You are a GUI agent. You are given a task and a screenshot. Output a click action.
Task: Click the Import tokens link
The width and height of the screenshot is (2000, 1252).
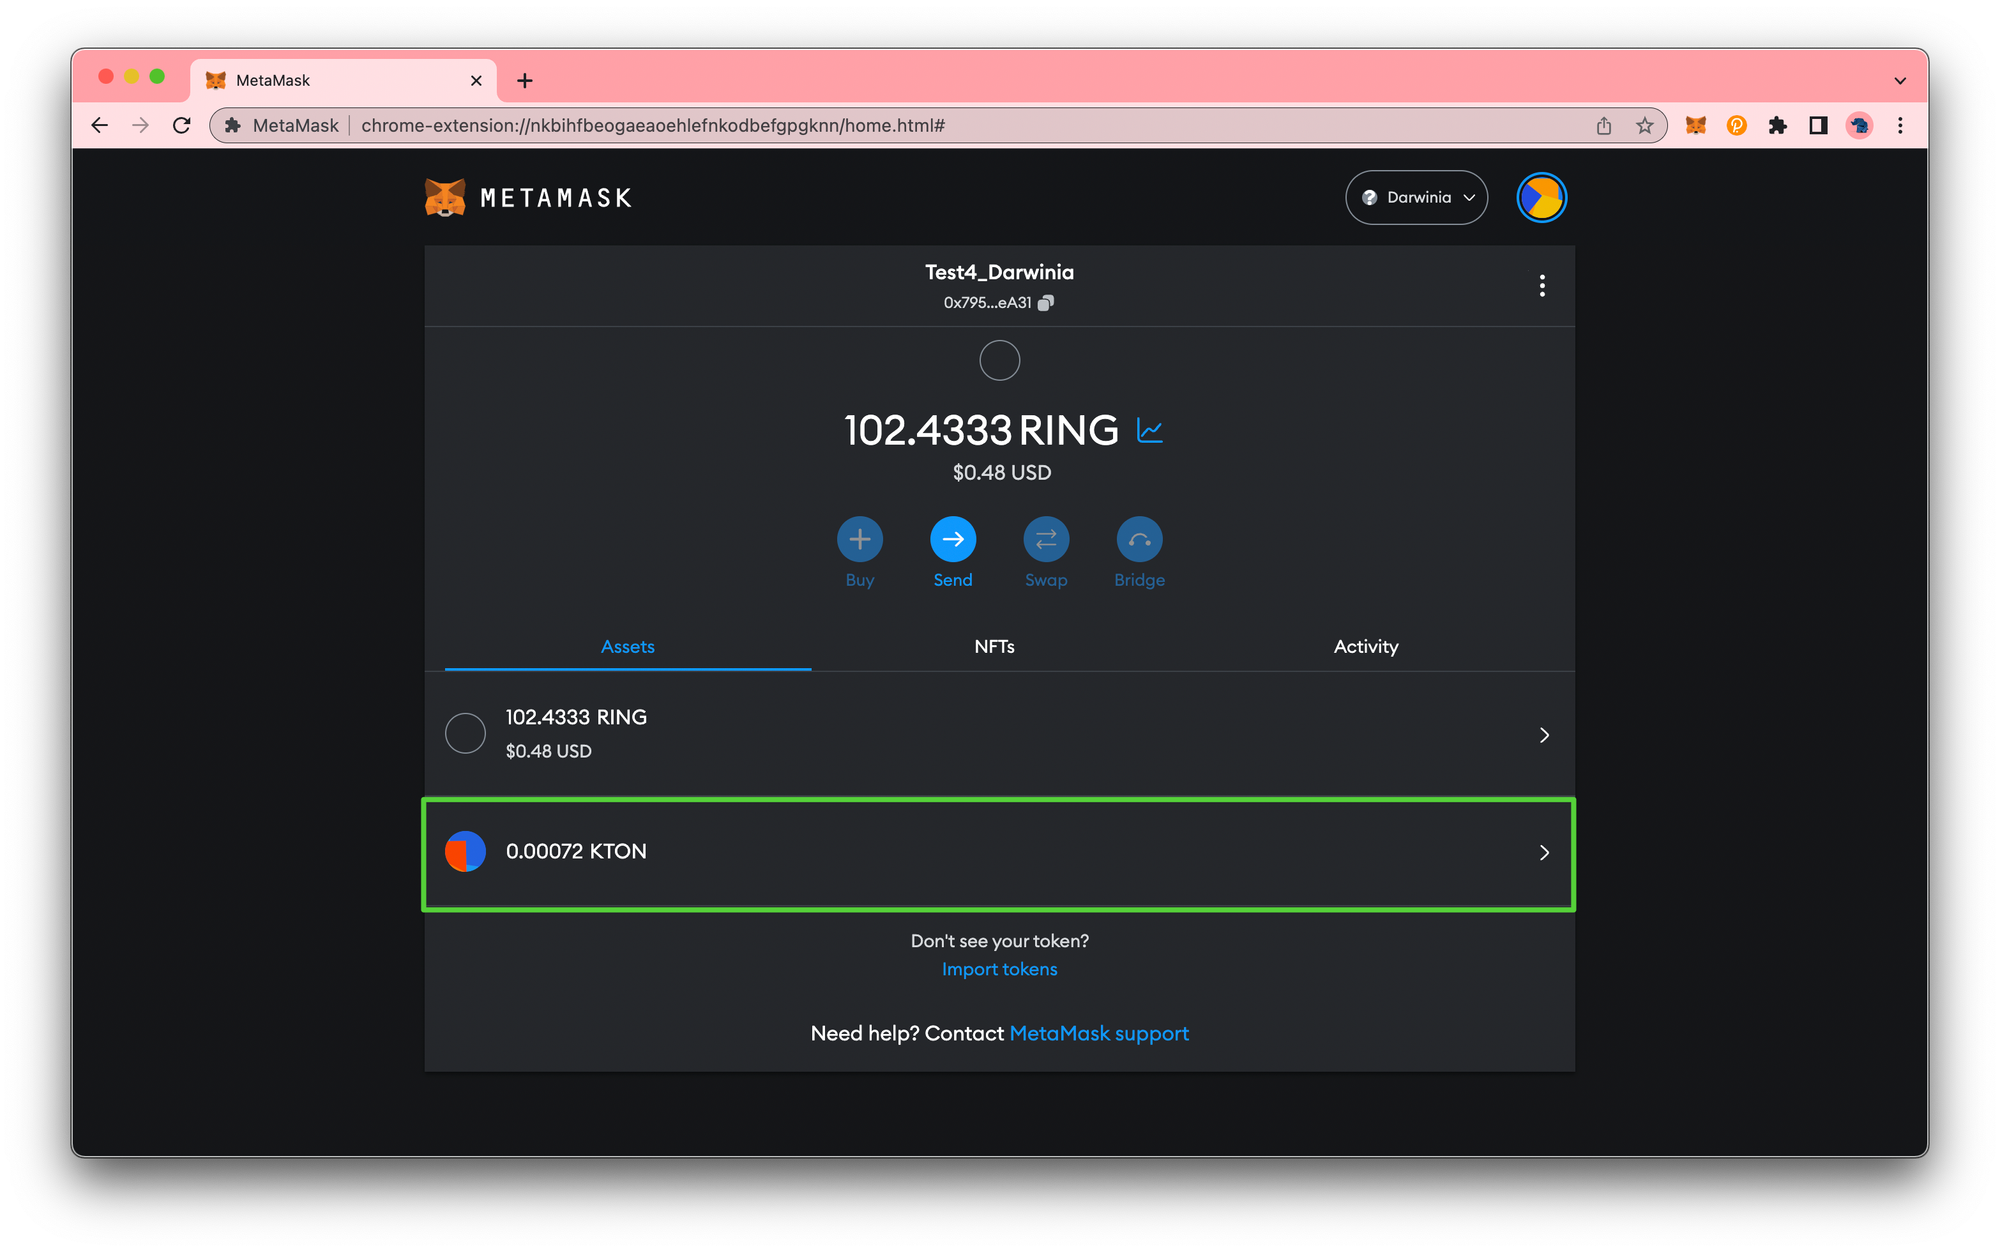pos(999,969)
